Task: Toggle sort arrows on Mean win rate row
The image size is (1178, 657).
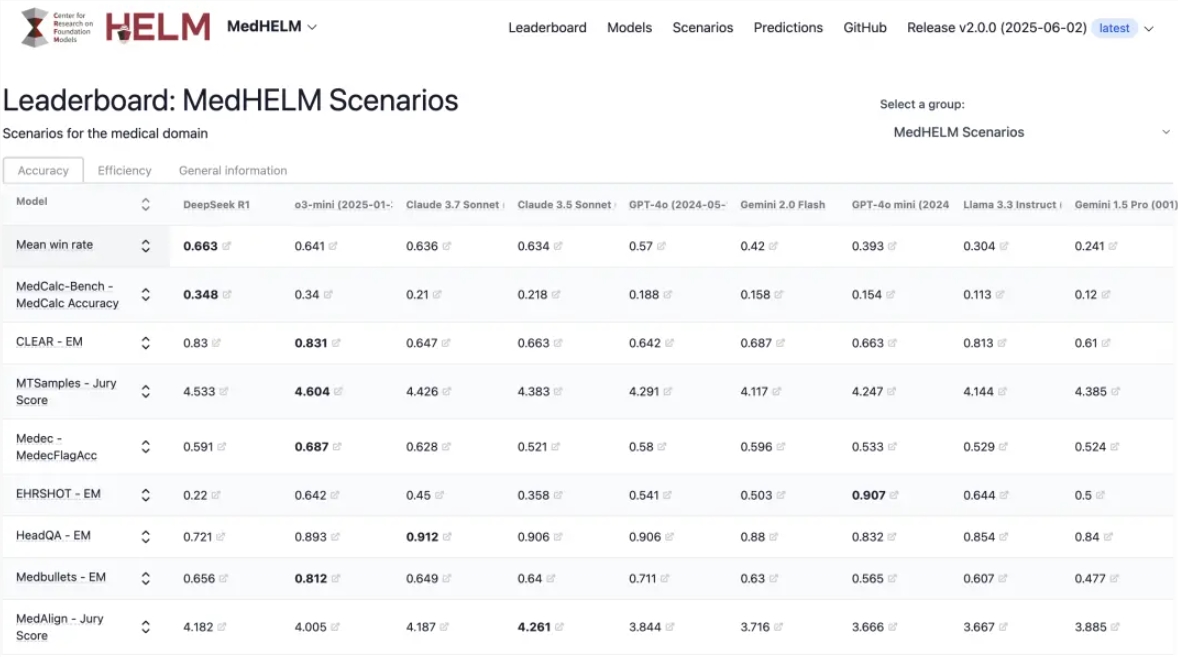Action: click(x=145, y=246)
